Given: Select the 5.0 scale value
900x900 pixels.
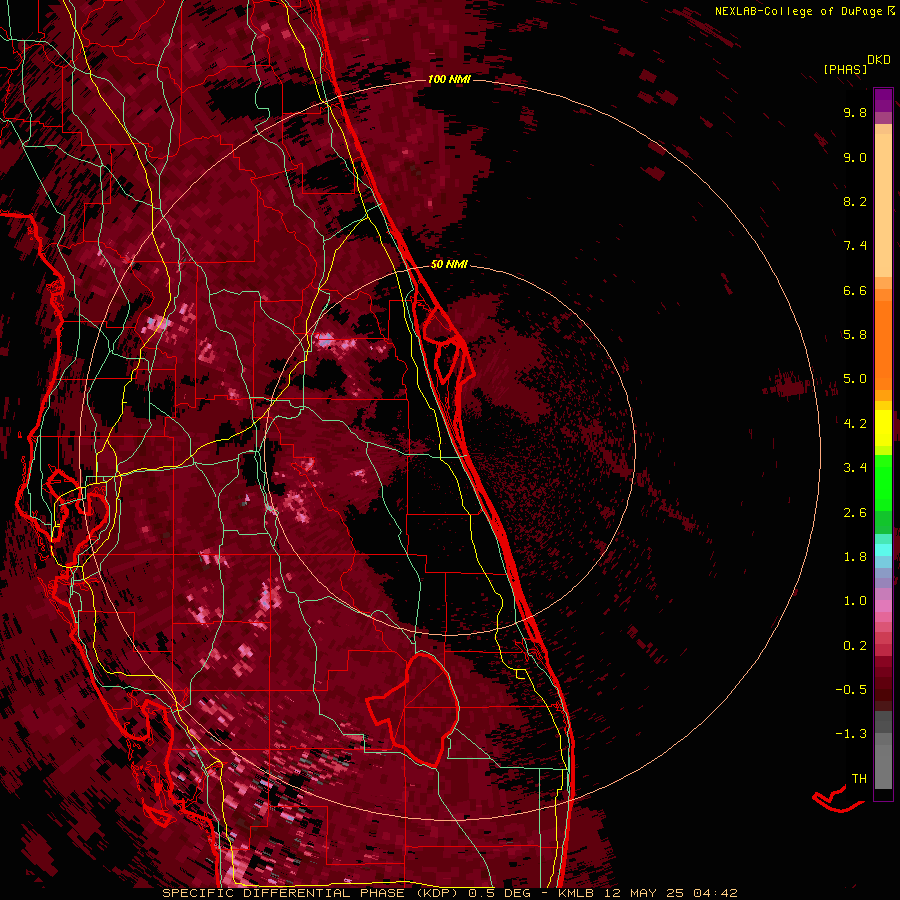Looking at the screenshot, I should pyautogui.click(x=855, y=379).
